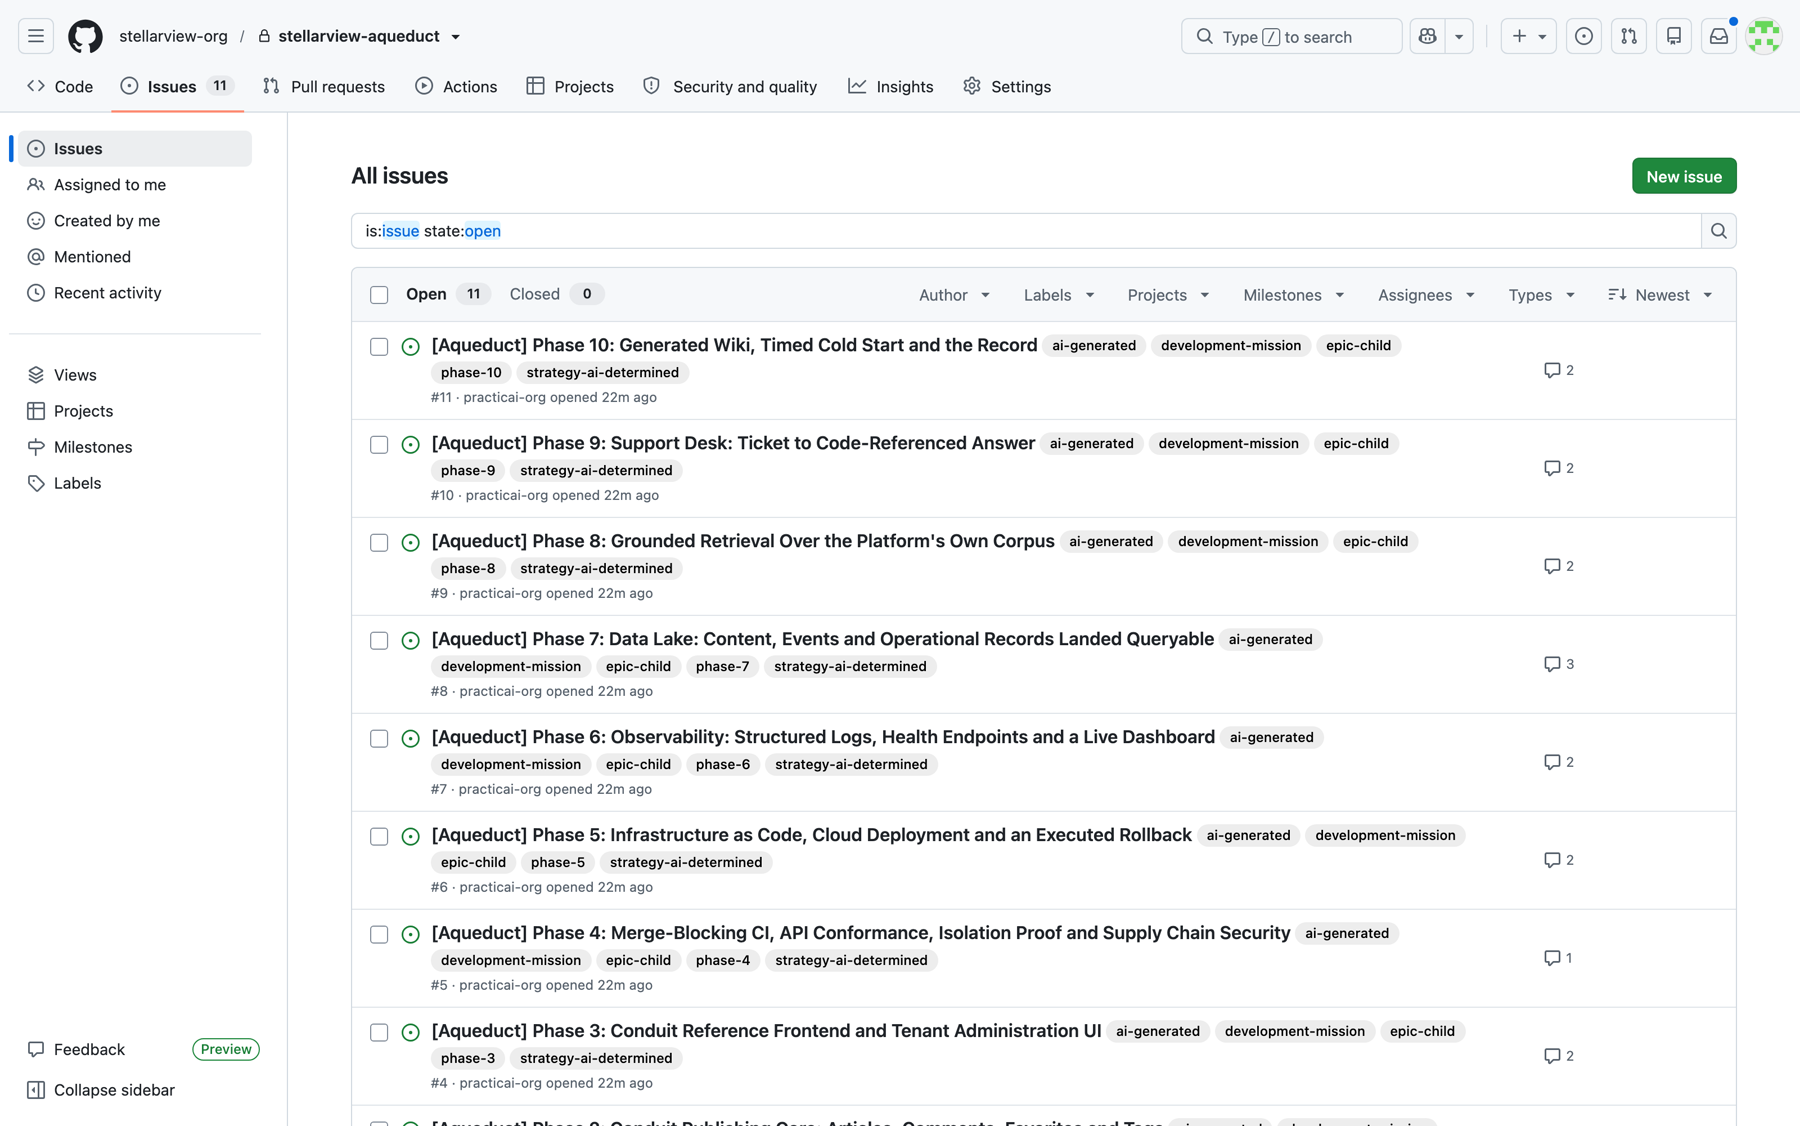Open the issues shortcut icon in header
The width and height of the screenshot is (1800, 1126).
pos(1584,36)
